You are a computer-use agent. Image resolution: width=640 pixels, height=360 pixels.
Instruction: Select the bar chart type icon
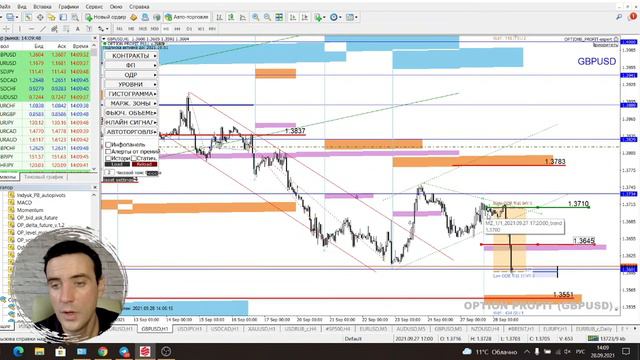pos(219,17)
